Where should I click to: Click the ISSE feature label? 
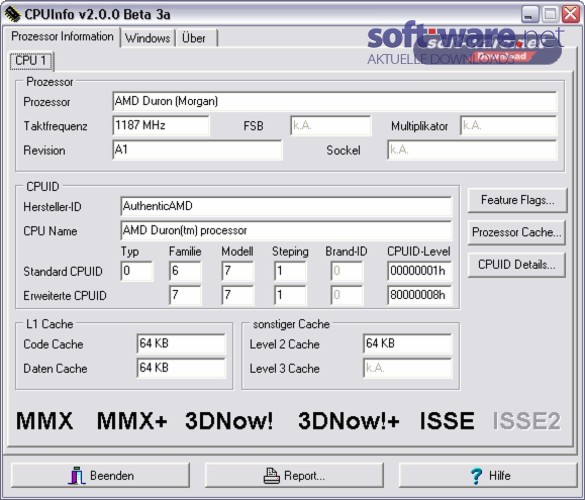coord(447,421)
